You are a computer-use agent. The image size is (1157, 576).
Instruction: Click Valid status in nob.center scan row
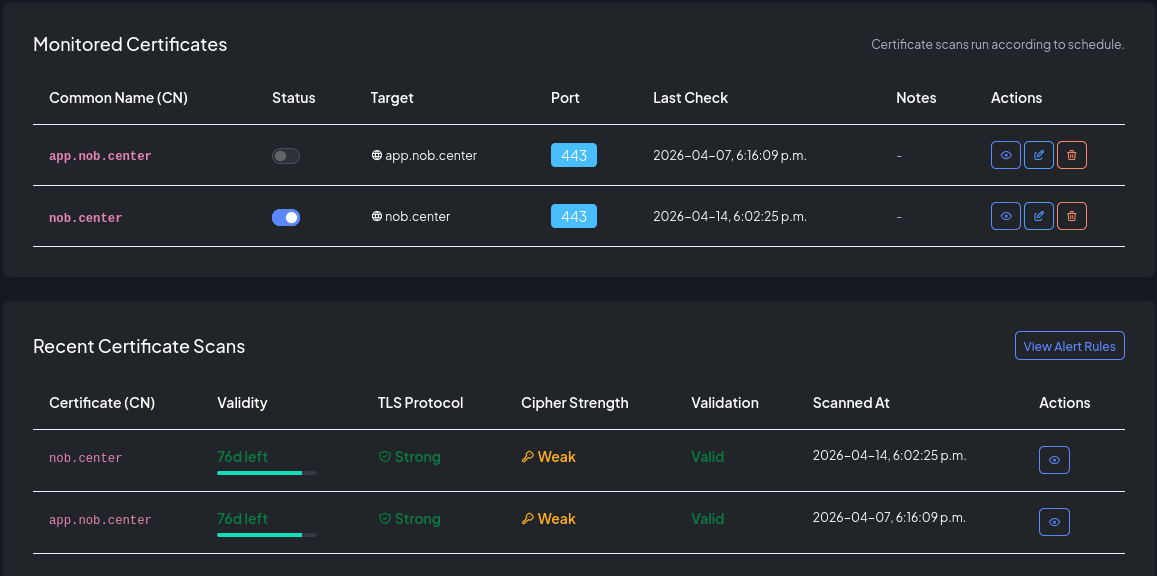[708, 457]
